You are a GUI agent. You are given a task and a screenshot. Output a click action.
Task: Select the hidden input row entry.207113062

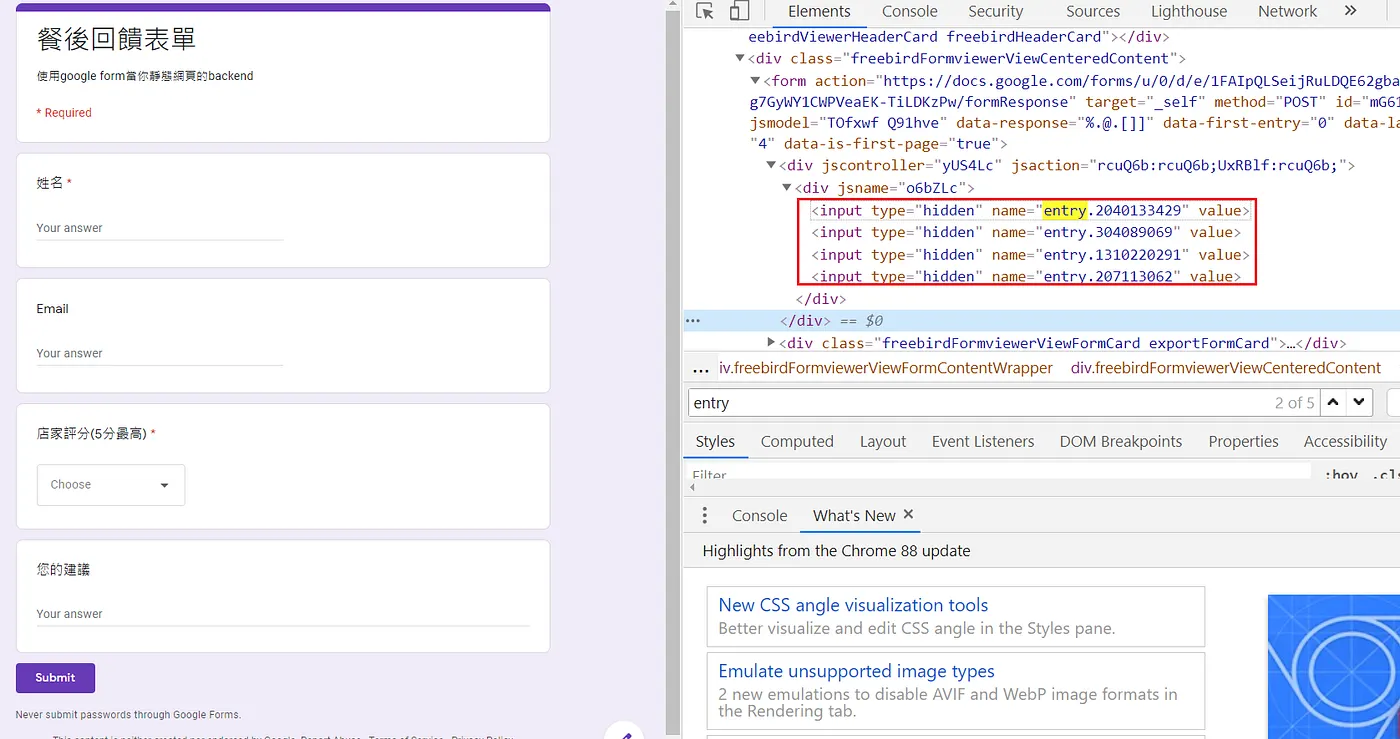1027,277
